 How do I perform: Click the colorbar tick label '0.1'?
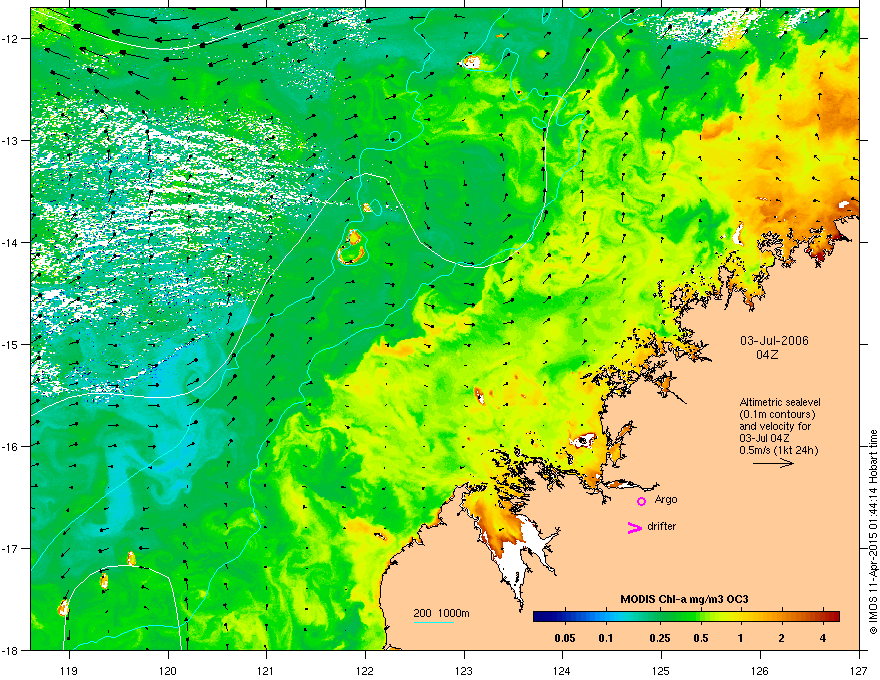pyautogui.click(x=606, y=638)
